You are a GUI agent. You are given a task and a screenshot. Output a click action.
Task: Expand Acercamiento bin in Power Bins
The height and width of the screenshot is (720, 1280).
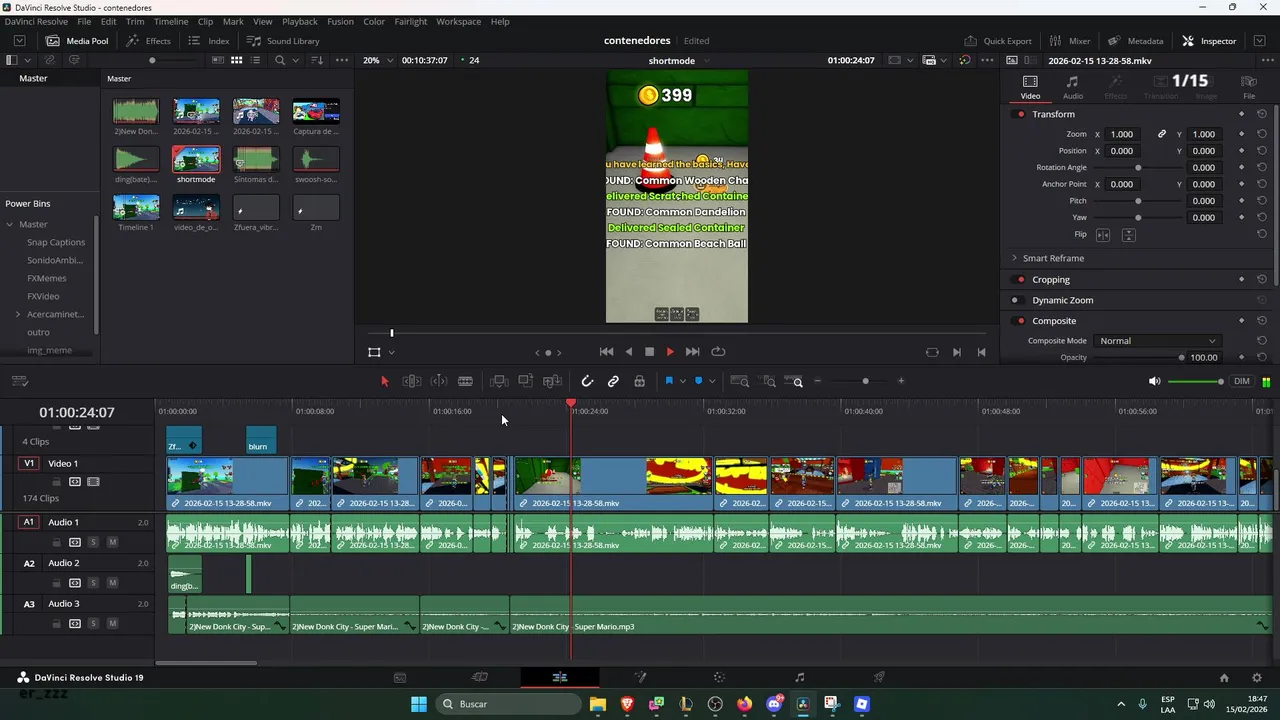coord(18,314)
